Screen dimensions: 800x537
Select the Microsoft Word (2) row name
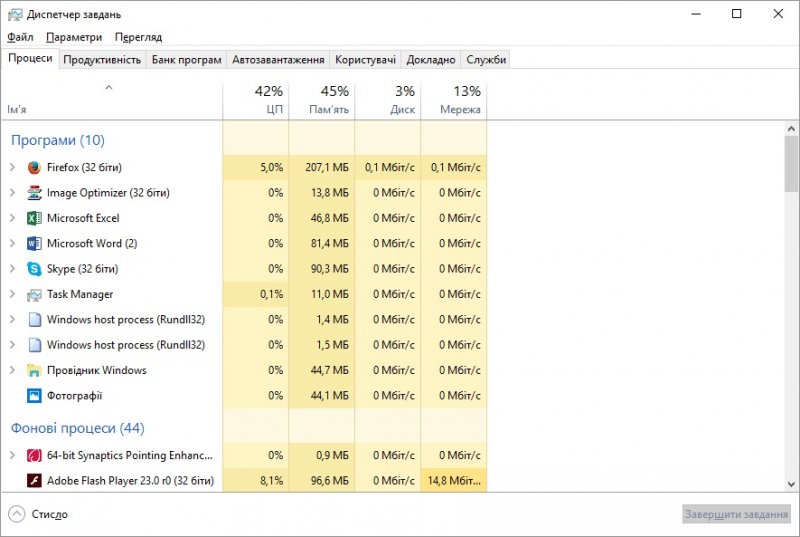pos(92,243)
